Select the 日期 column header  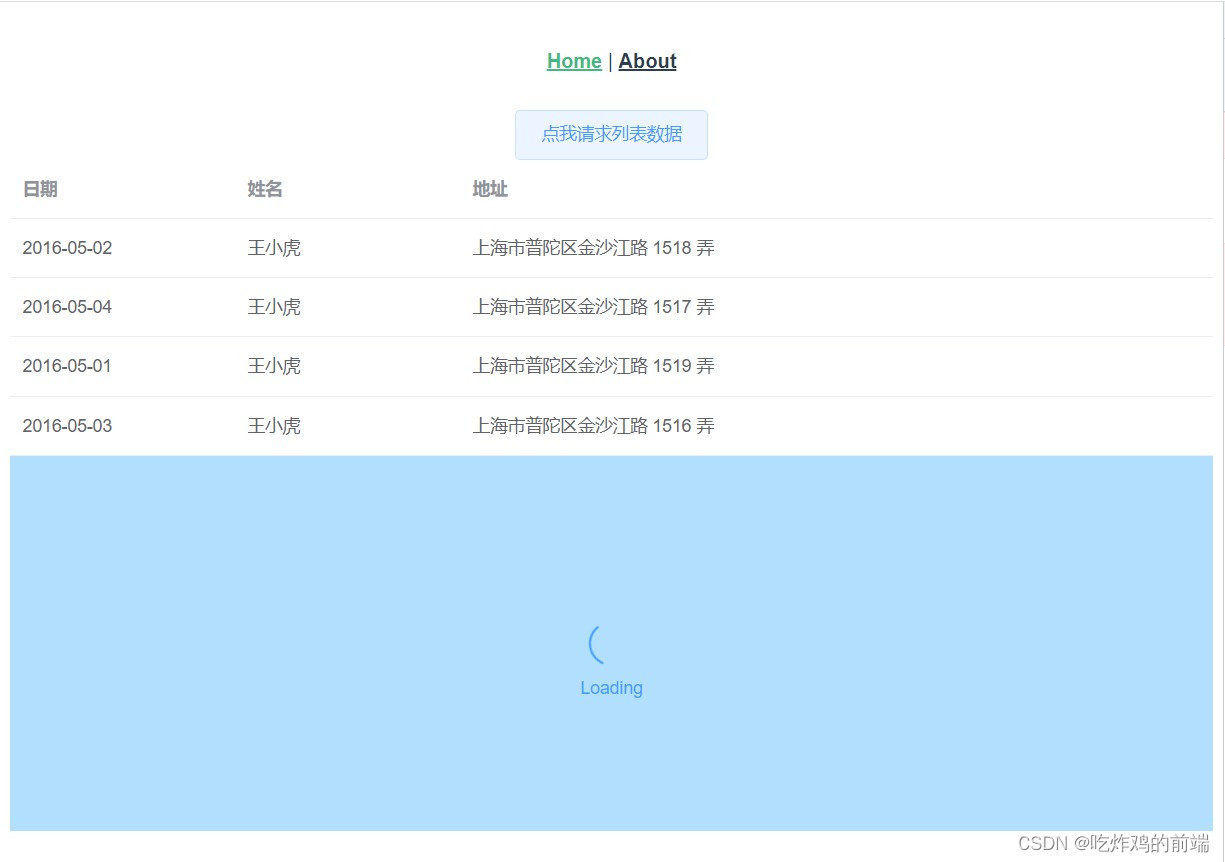point(40,189)
